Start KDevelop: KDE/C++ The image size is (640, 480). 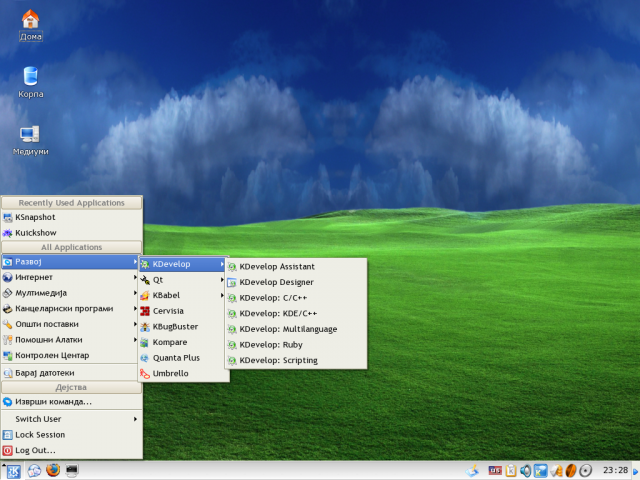click(x=296, y=314)
